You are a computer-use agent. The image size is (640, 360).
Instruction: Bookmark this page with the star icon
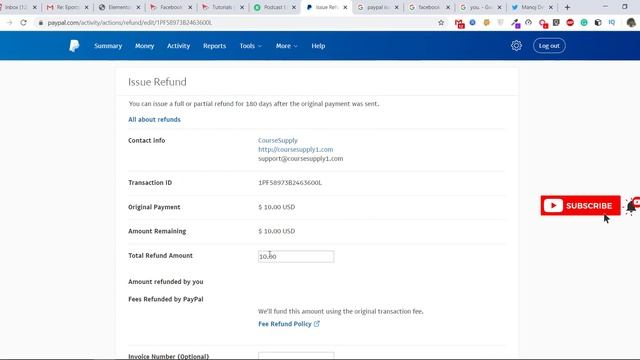(441, 23)
